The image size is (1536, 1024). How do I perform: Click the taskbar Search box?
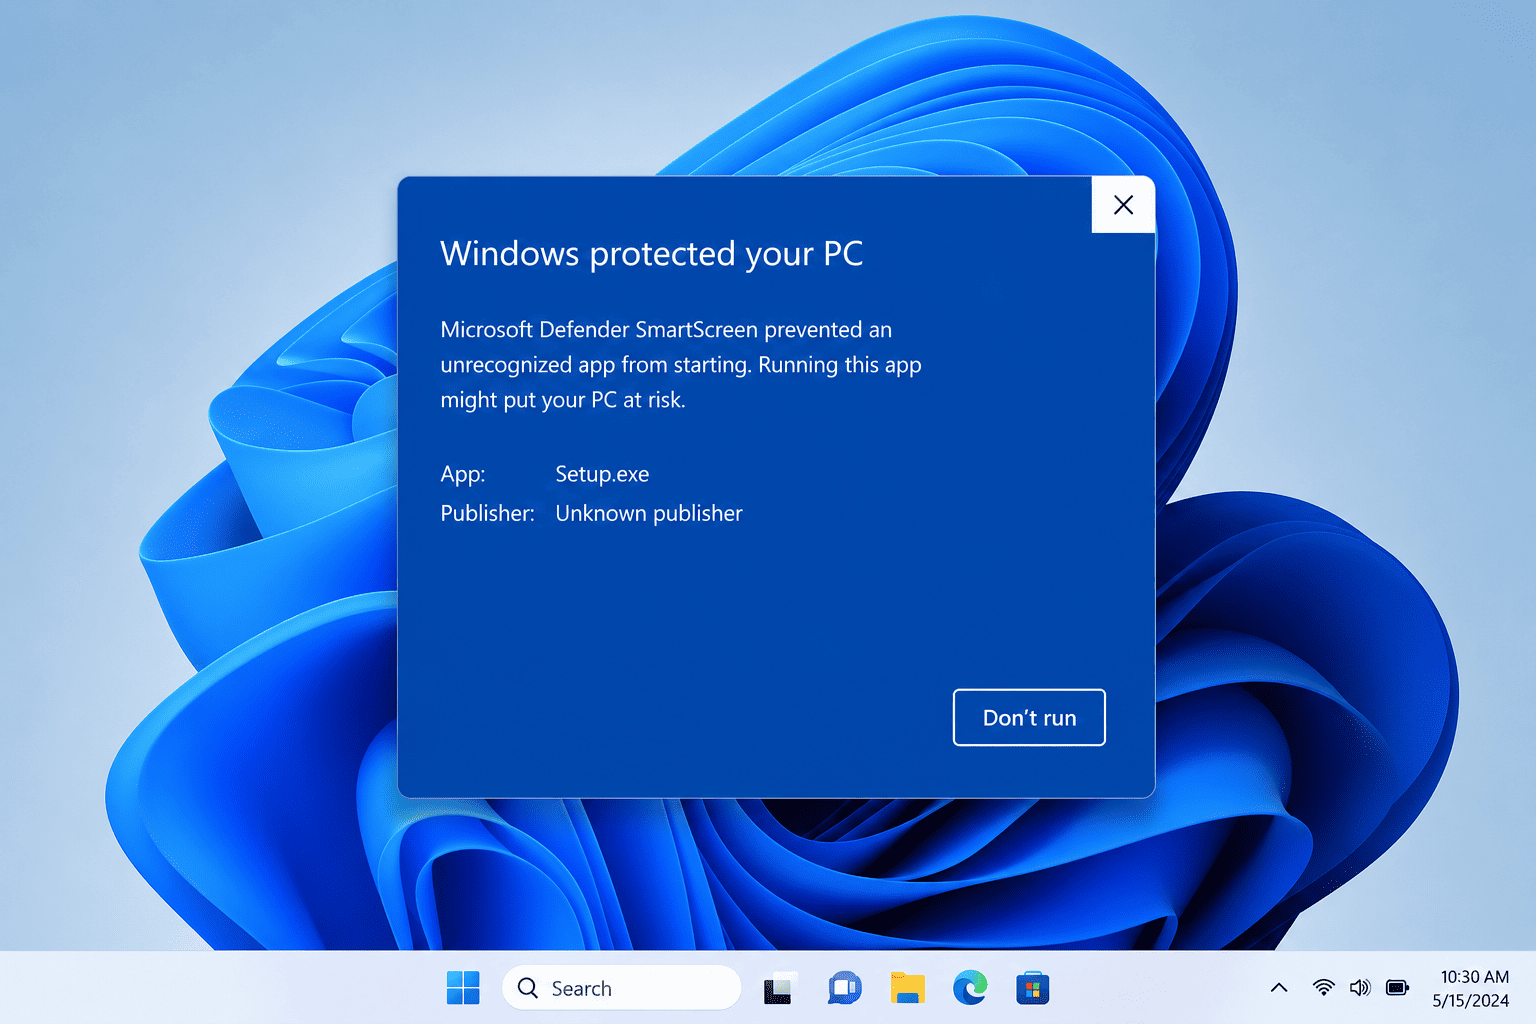point(621,988)
